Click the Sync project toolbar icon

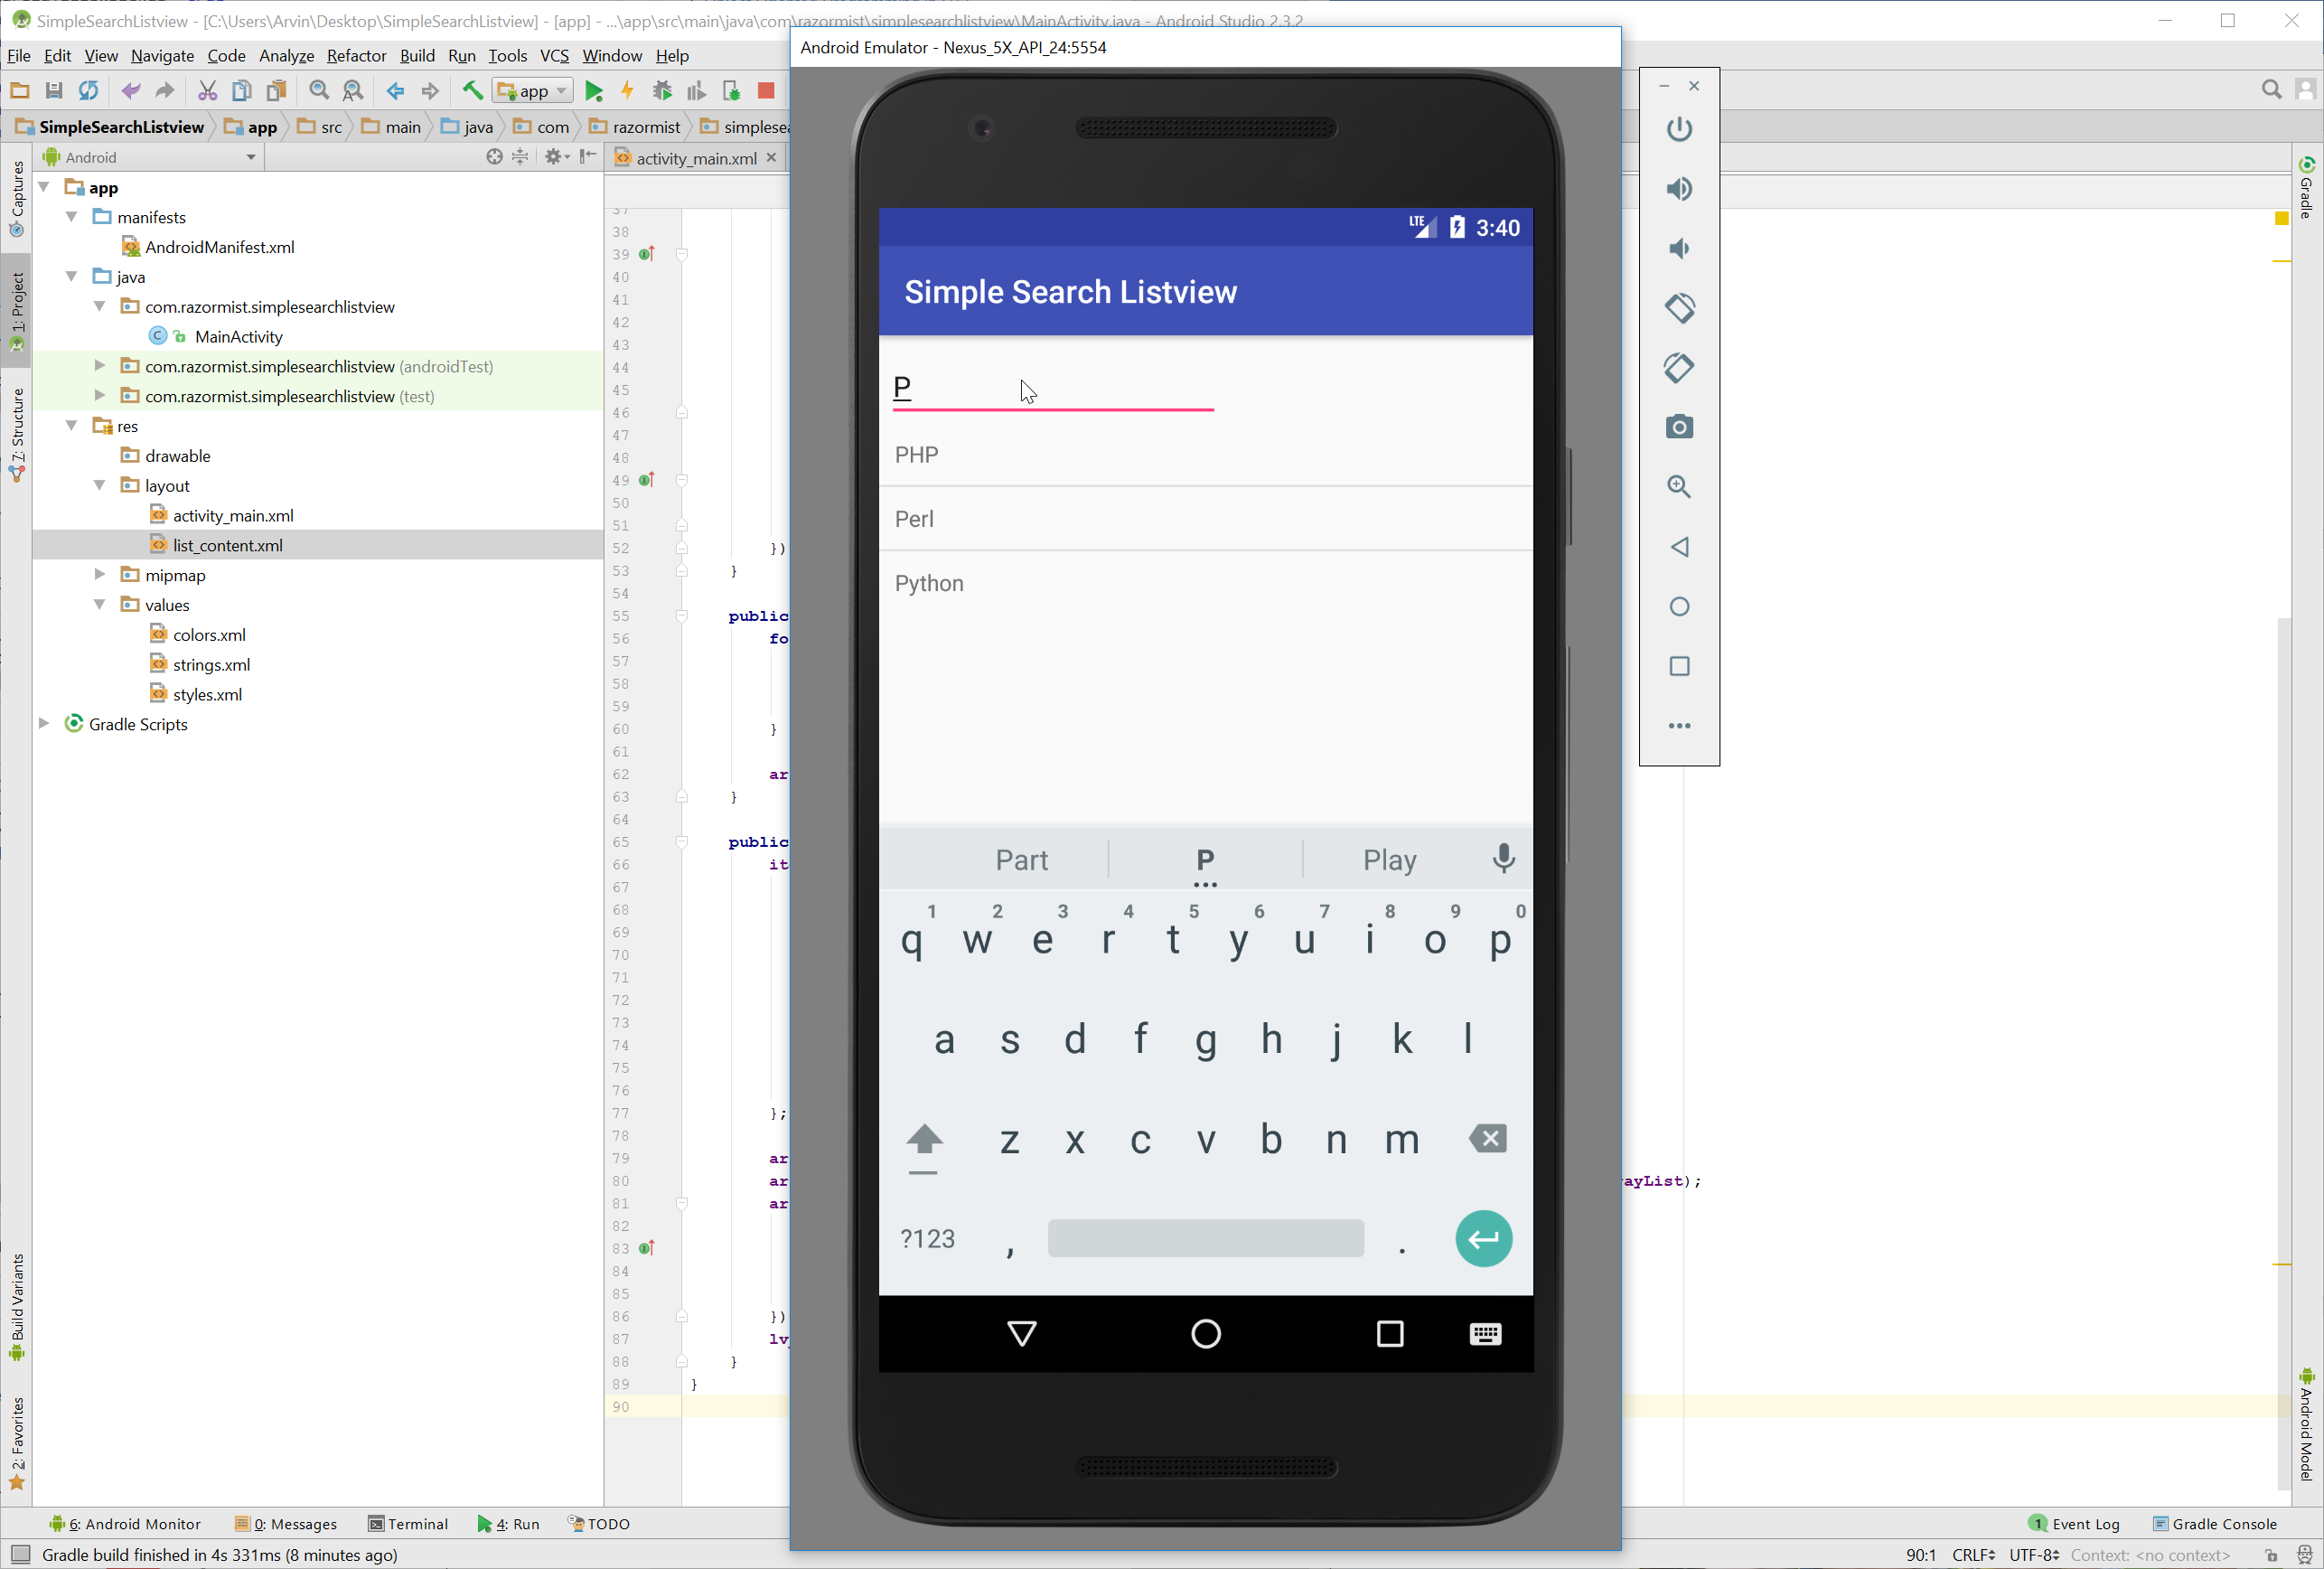click(x=89, y=91)
